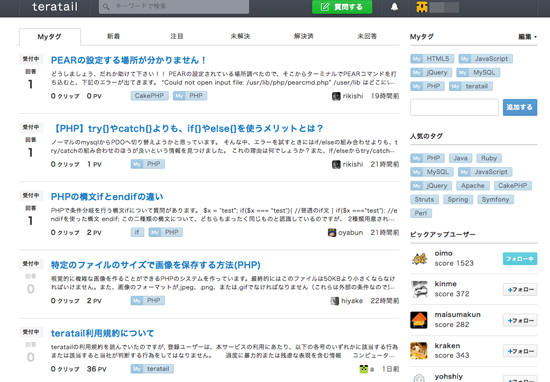Switch to 未解決 tab

pyautogui.click(x=240, y=36)
